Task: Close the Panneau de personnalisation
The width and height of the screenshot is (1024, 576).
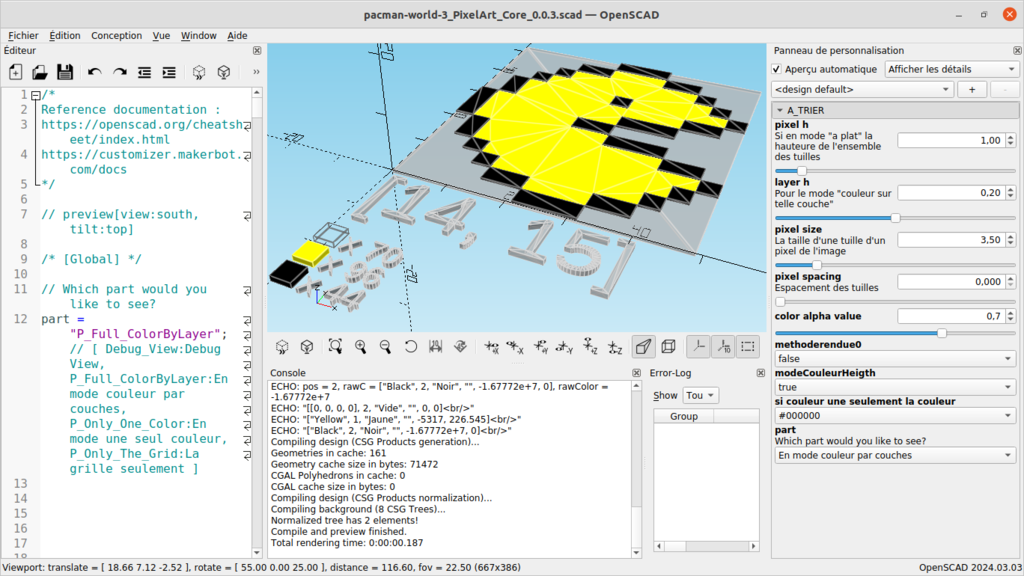Action: click(1017, 50)
